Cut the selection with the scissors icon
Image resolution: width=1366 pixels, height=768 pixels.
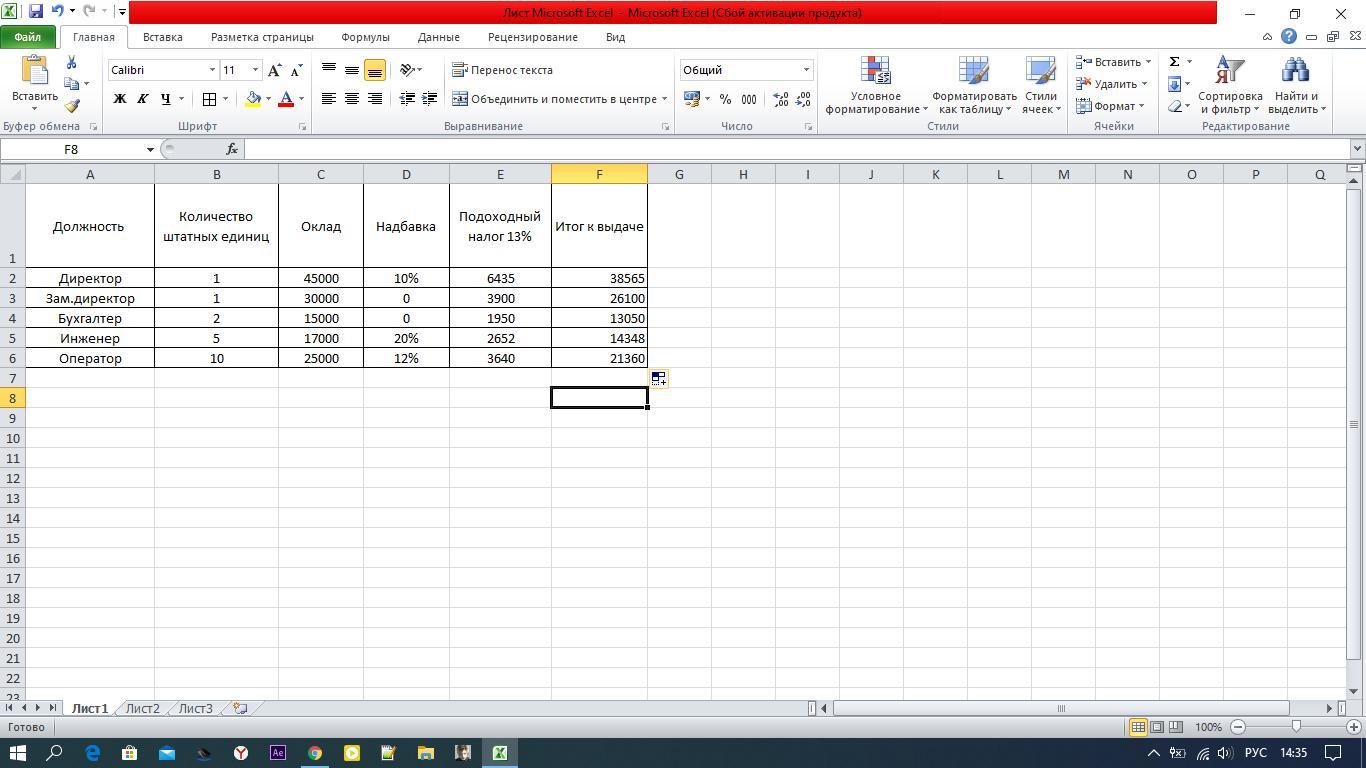71,62
